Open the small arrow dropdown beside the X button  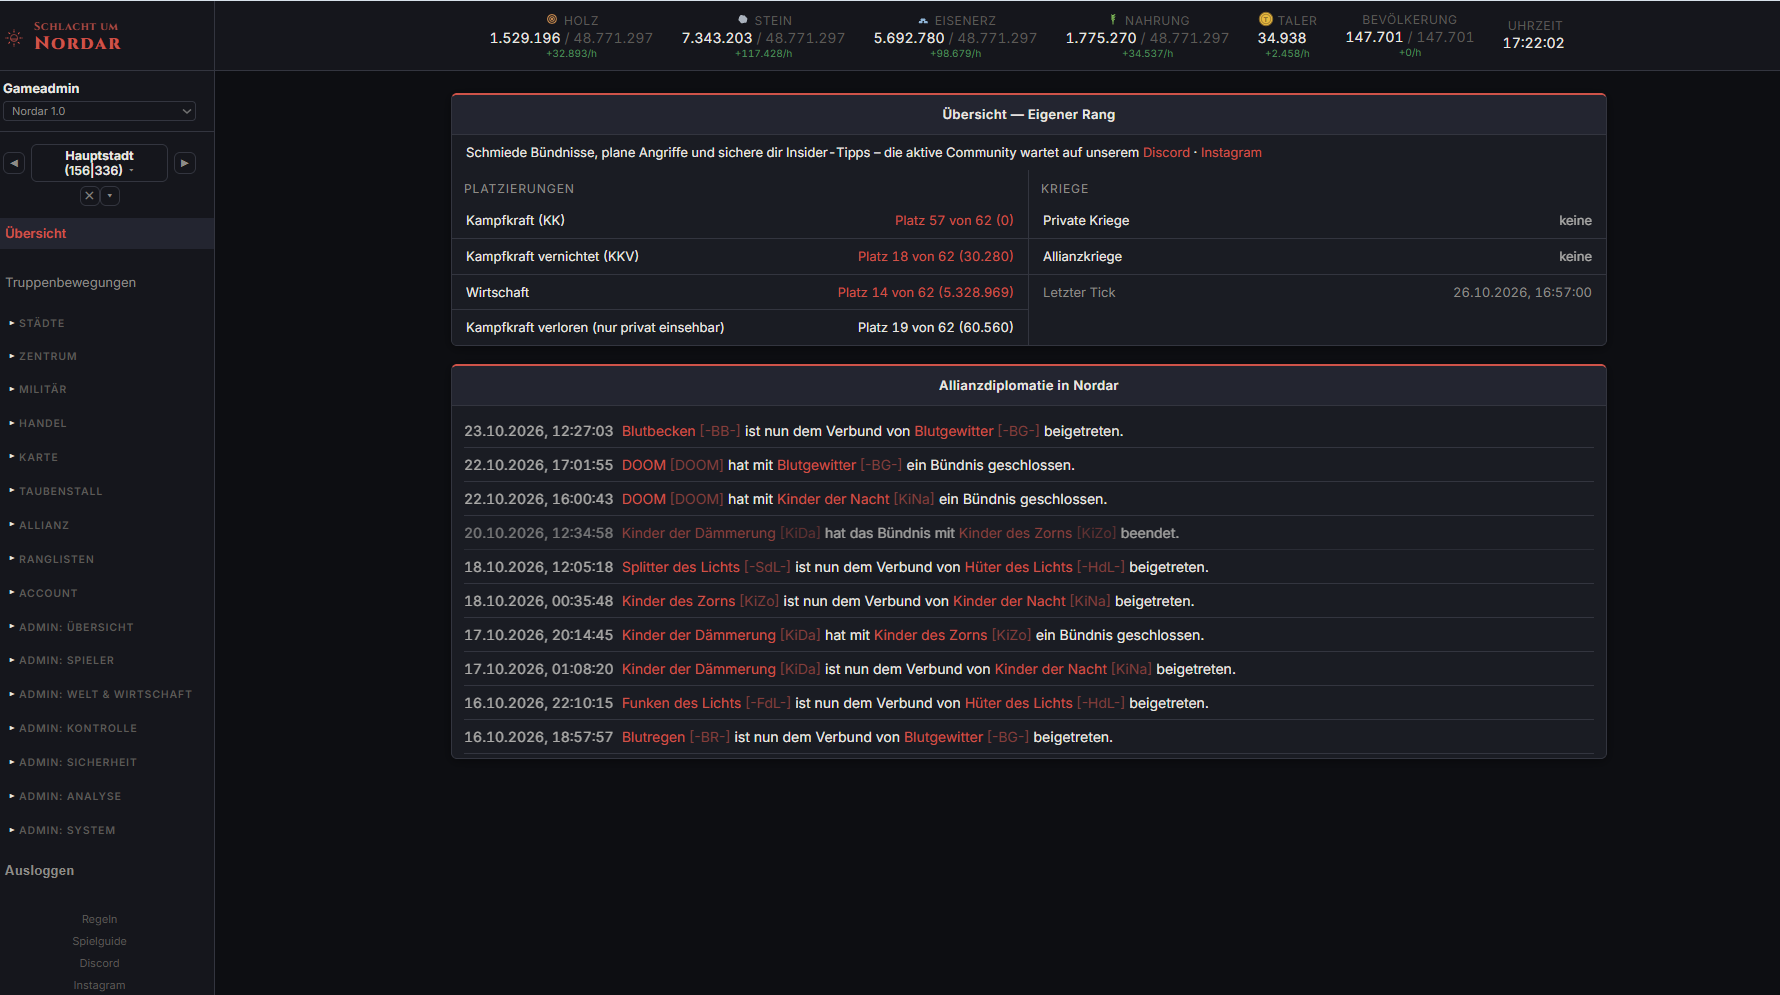(x=111, y=196)
